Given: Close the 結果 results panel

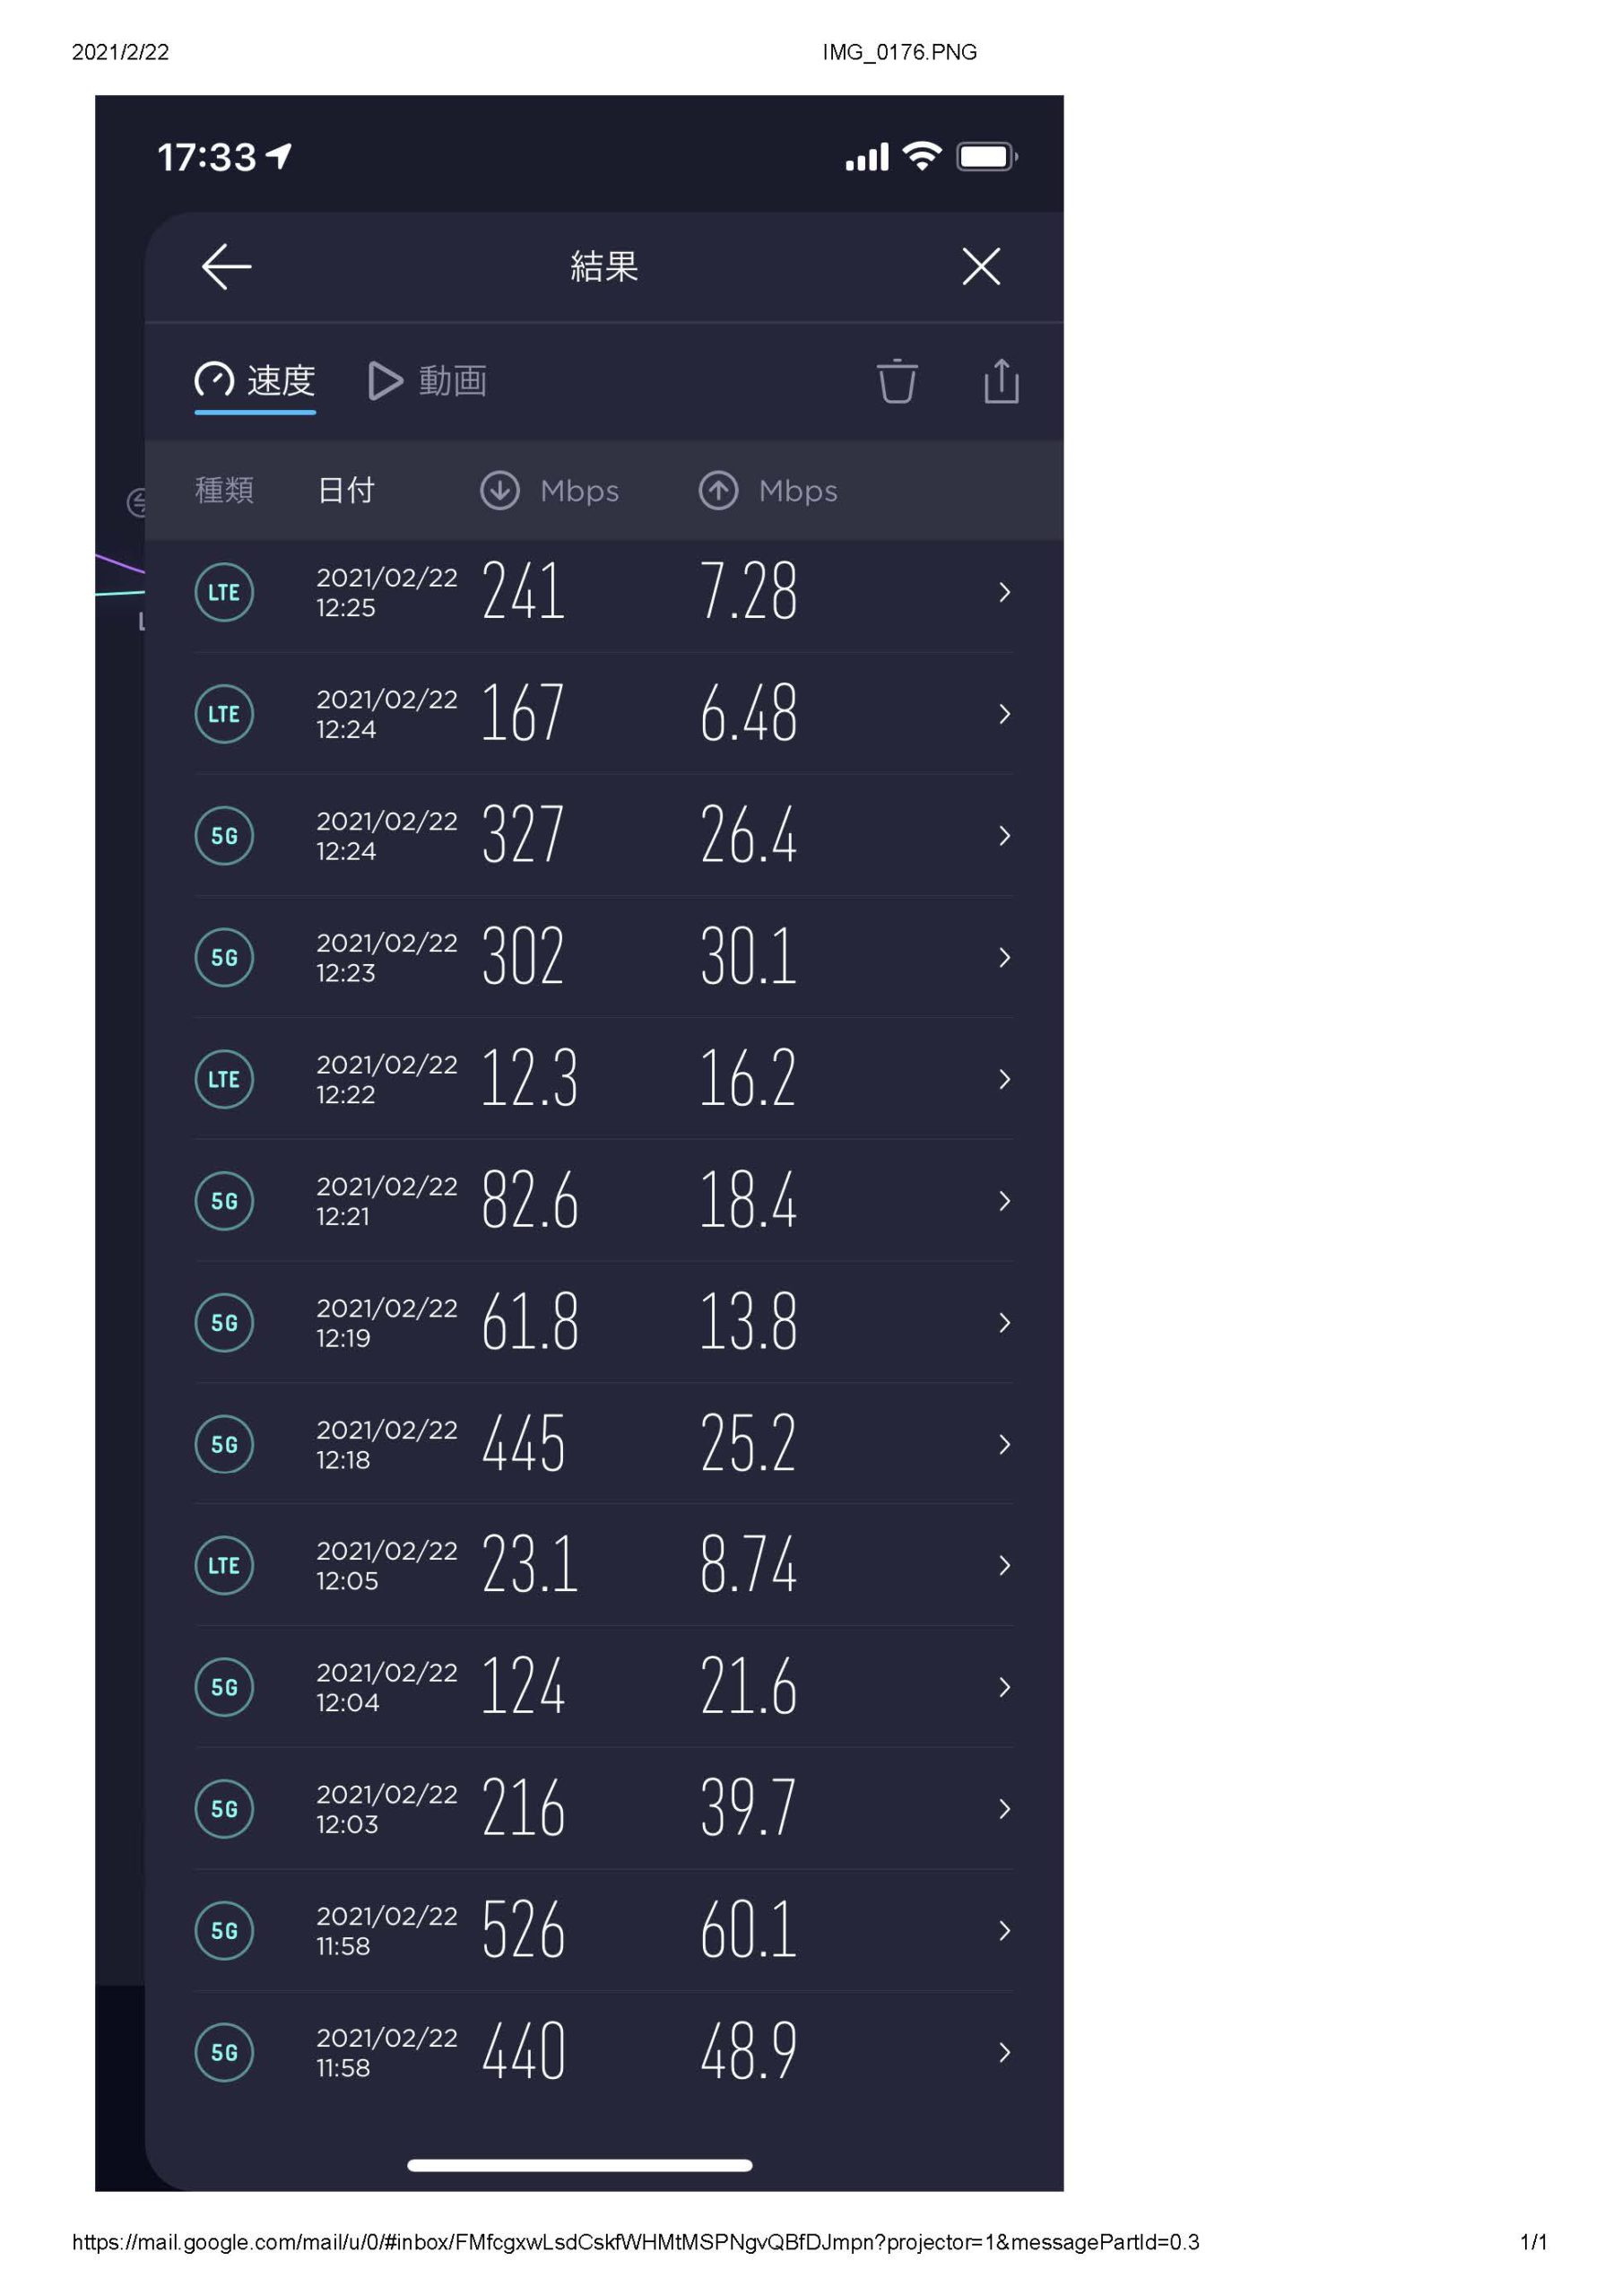Looking at the screenshot, I should tap(981, 267).
